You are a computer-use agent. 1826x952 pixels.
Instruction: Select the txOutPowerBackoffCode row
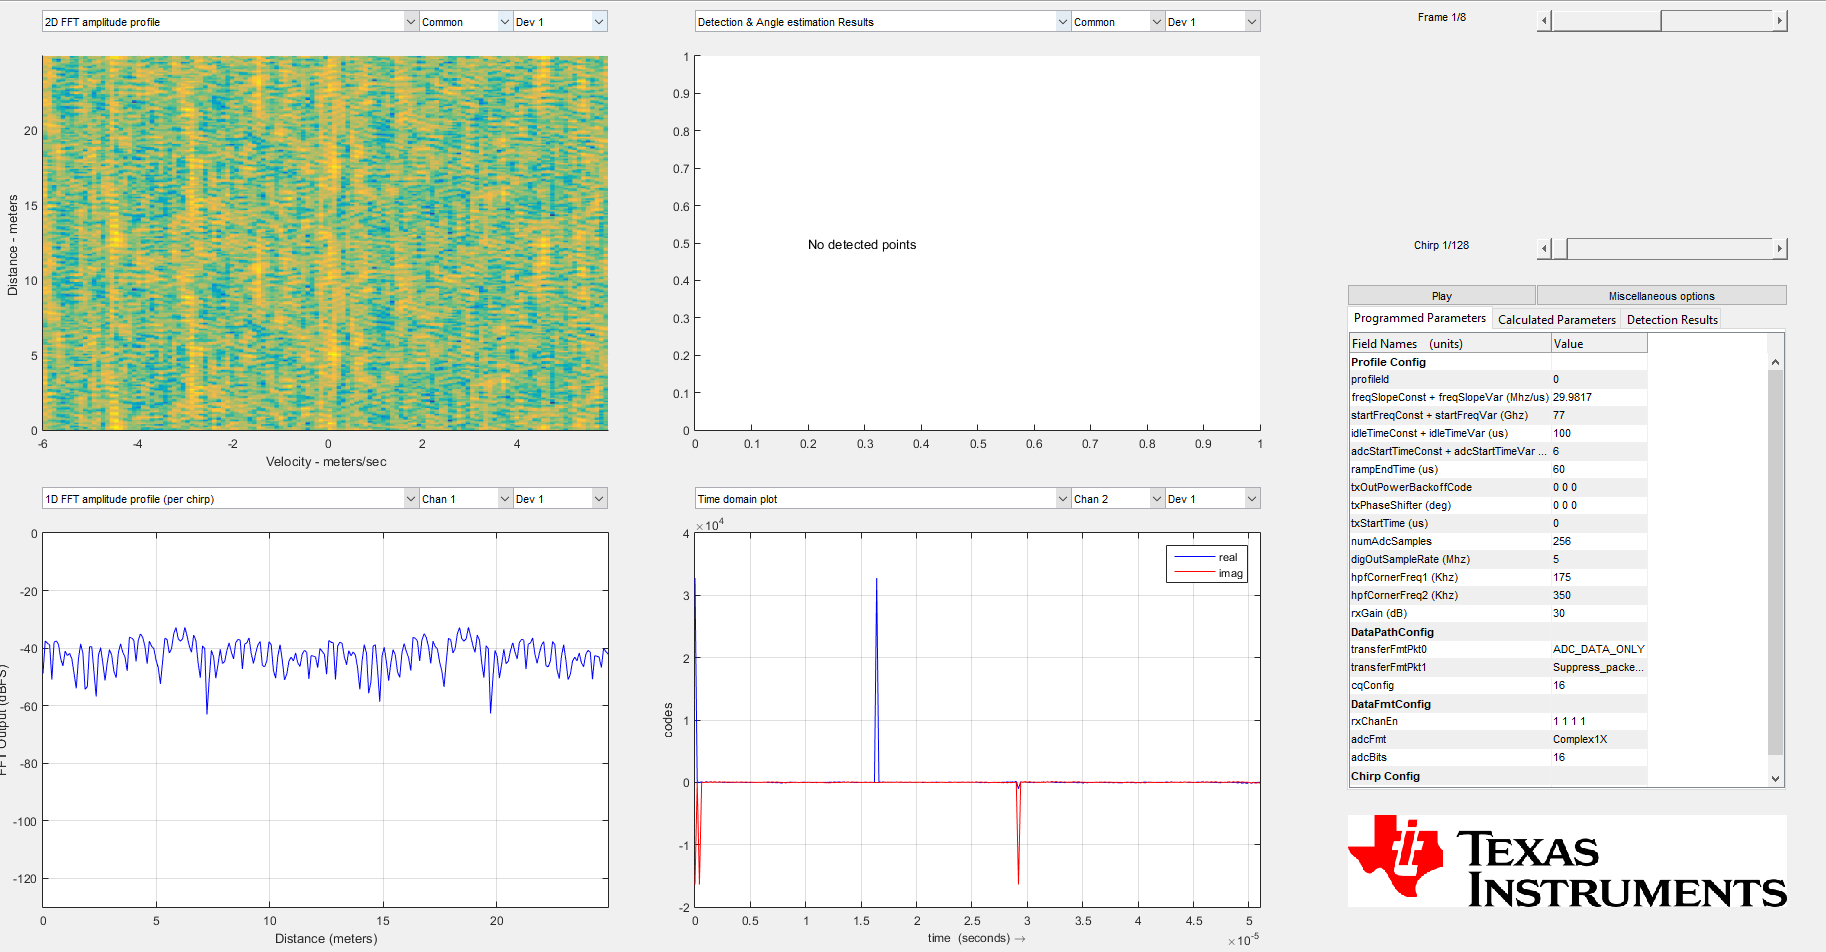pyautogui.click(x=1497, y=488)
